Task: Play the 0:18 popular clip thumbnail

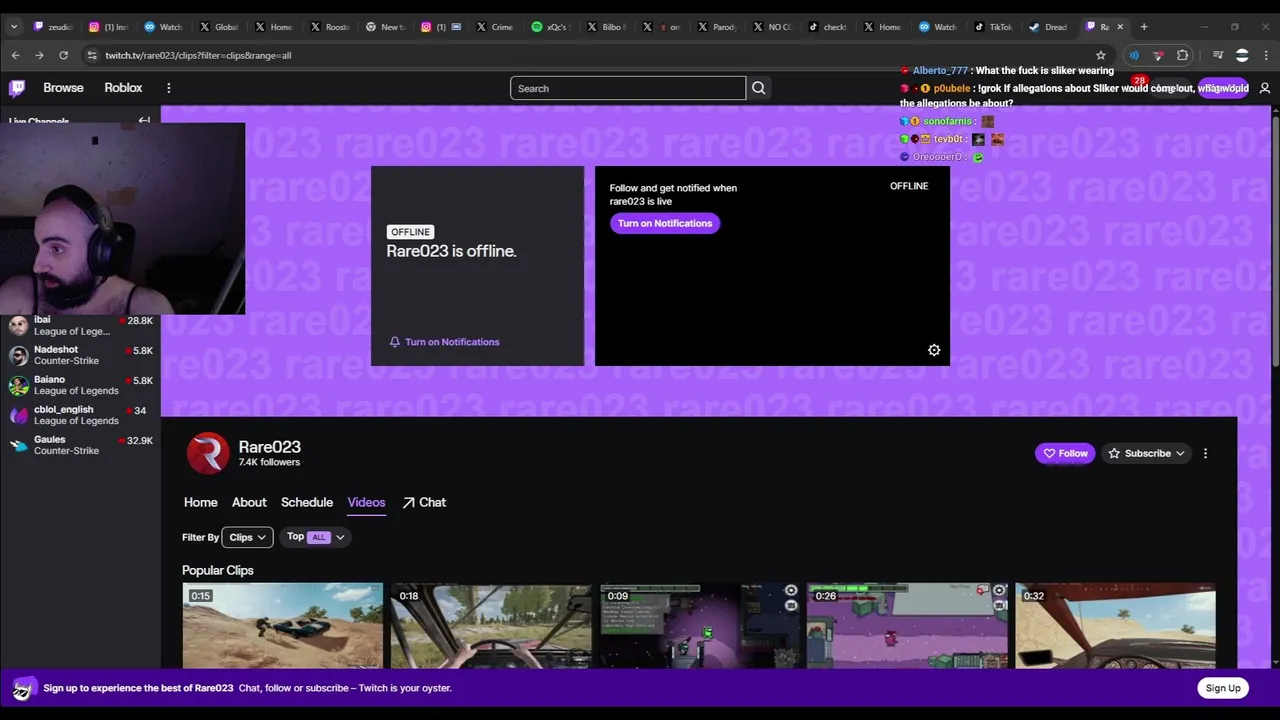Action: (491, 626)
